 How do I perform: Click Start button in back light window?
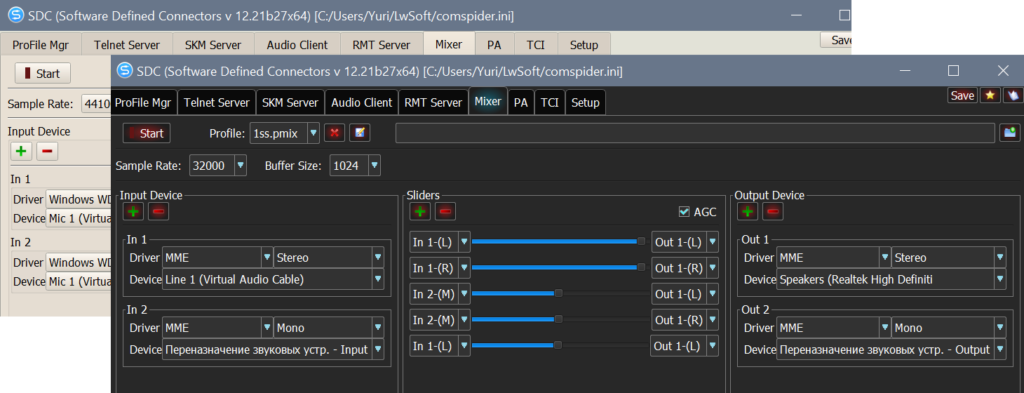42,74
